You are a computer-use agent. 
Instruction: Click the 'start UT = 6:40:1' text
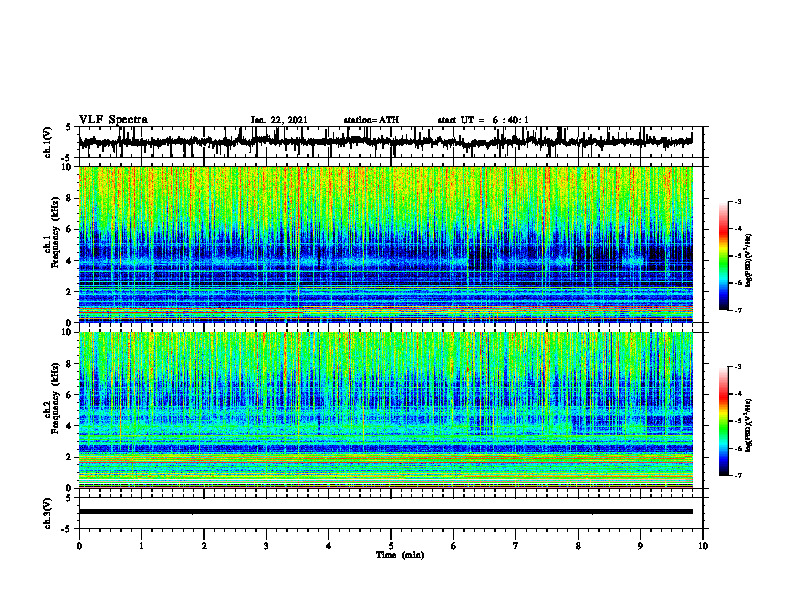pos(483,120)
